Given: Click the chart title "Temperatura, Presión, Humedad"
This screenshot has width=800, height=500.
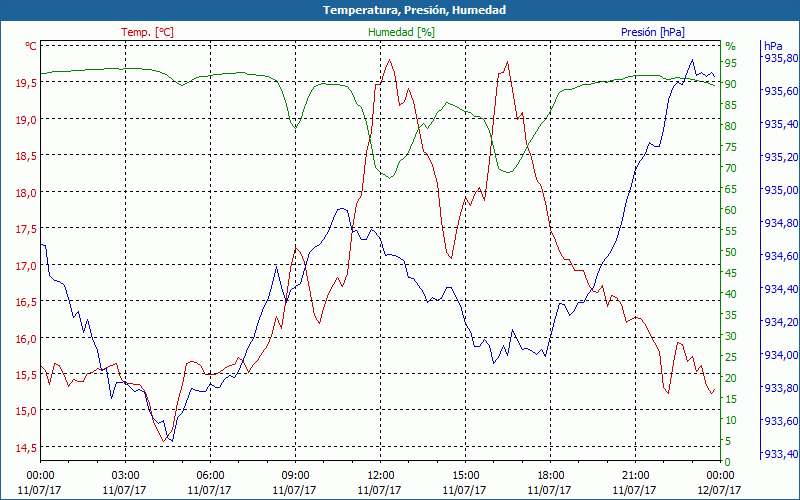Looking at the screenshot, I should click(414, 10).
